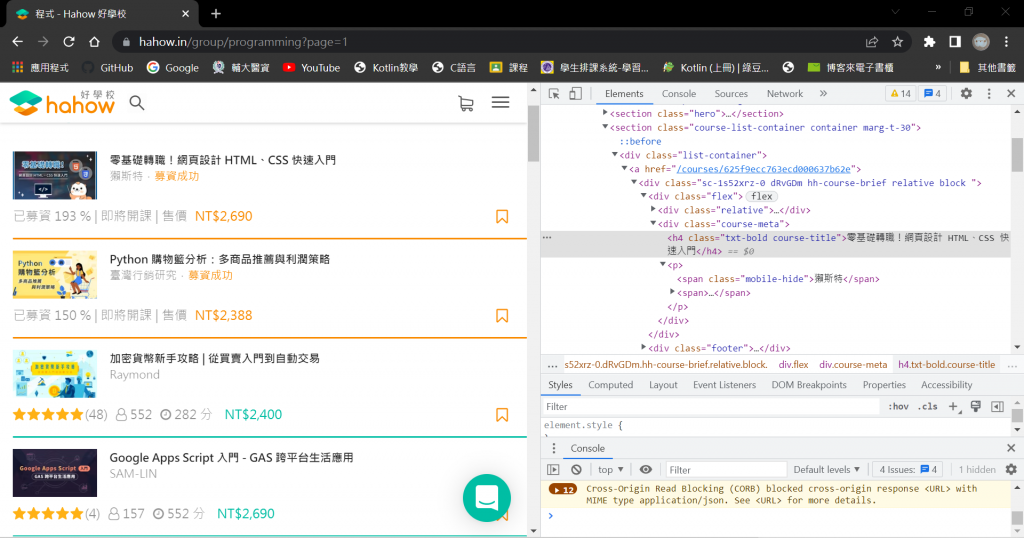Viewport: 1024px width, 538px height.
Task: Bookmark the HTML CSS course
Action: [502, 216]
